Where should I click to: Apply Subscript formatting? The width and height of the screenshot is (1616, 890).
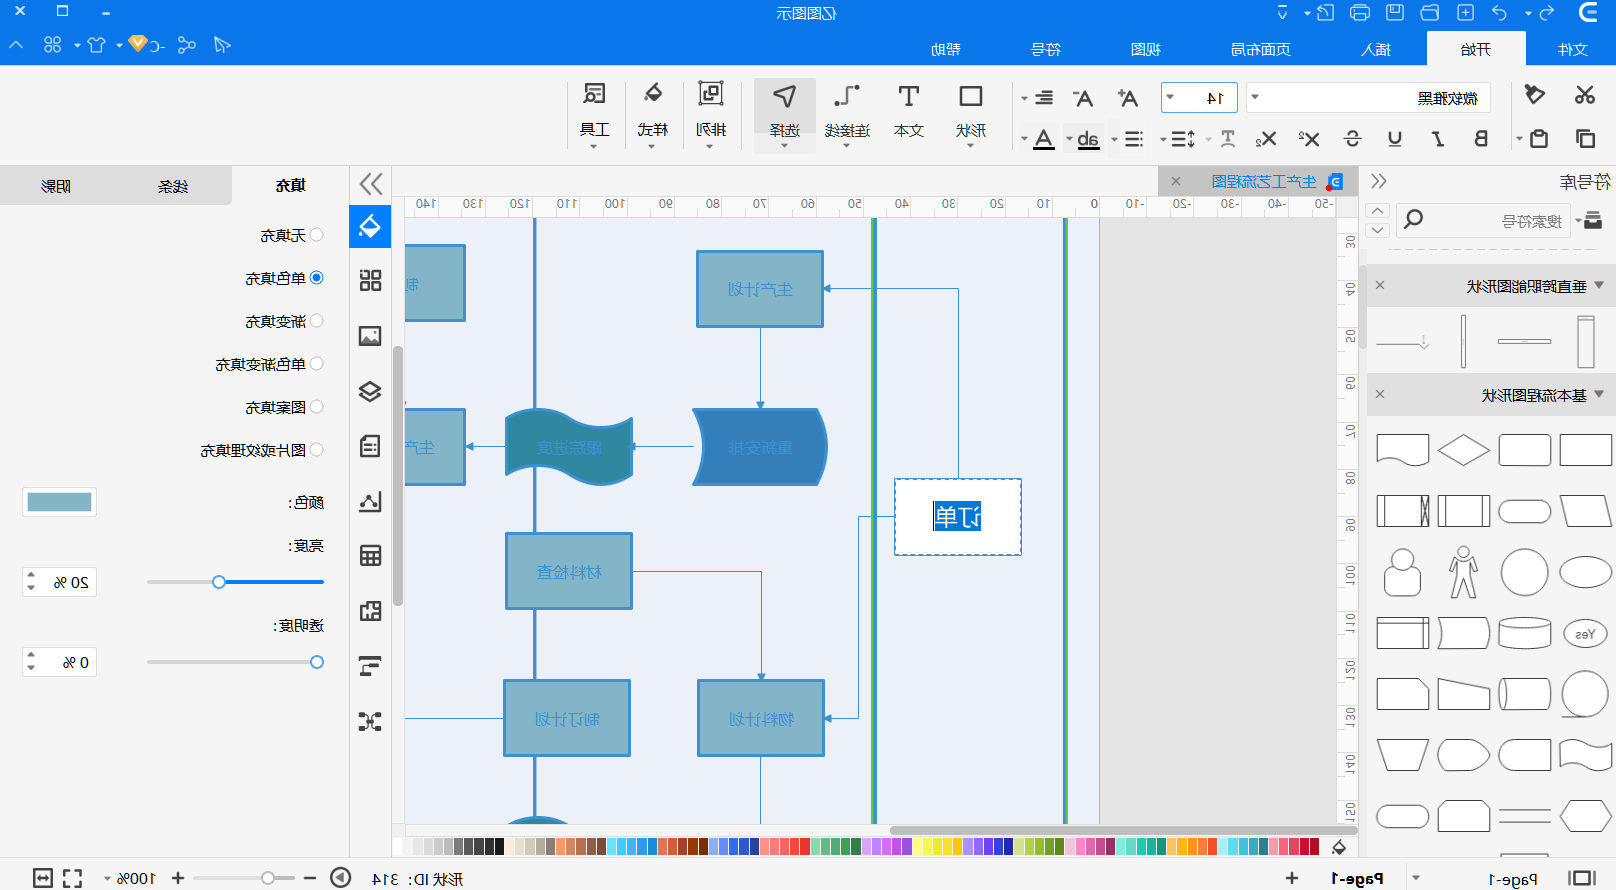tap(1266, 138)
